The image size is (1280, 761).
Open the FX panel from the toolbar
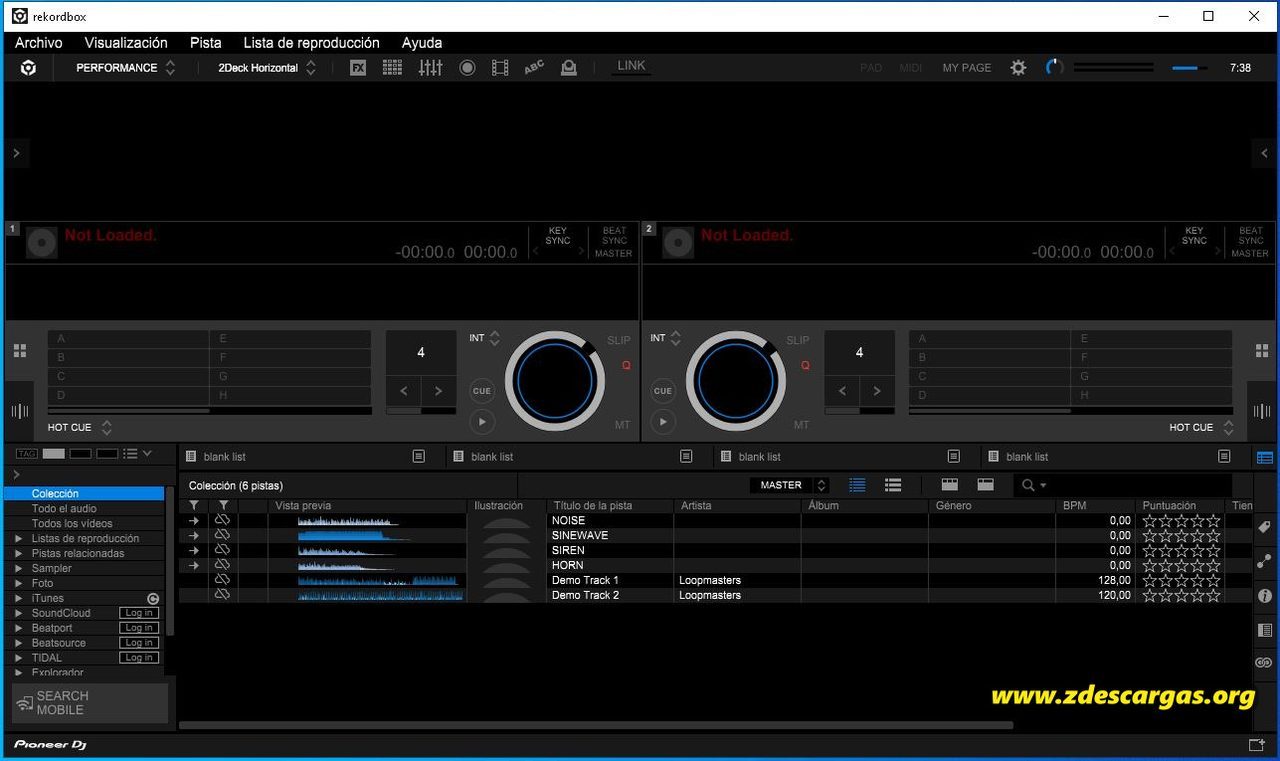(358, 68)
